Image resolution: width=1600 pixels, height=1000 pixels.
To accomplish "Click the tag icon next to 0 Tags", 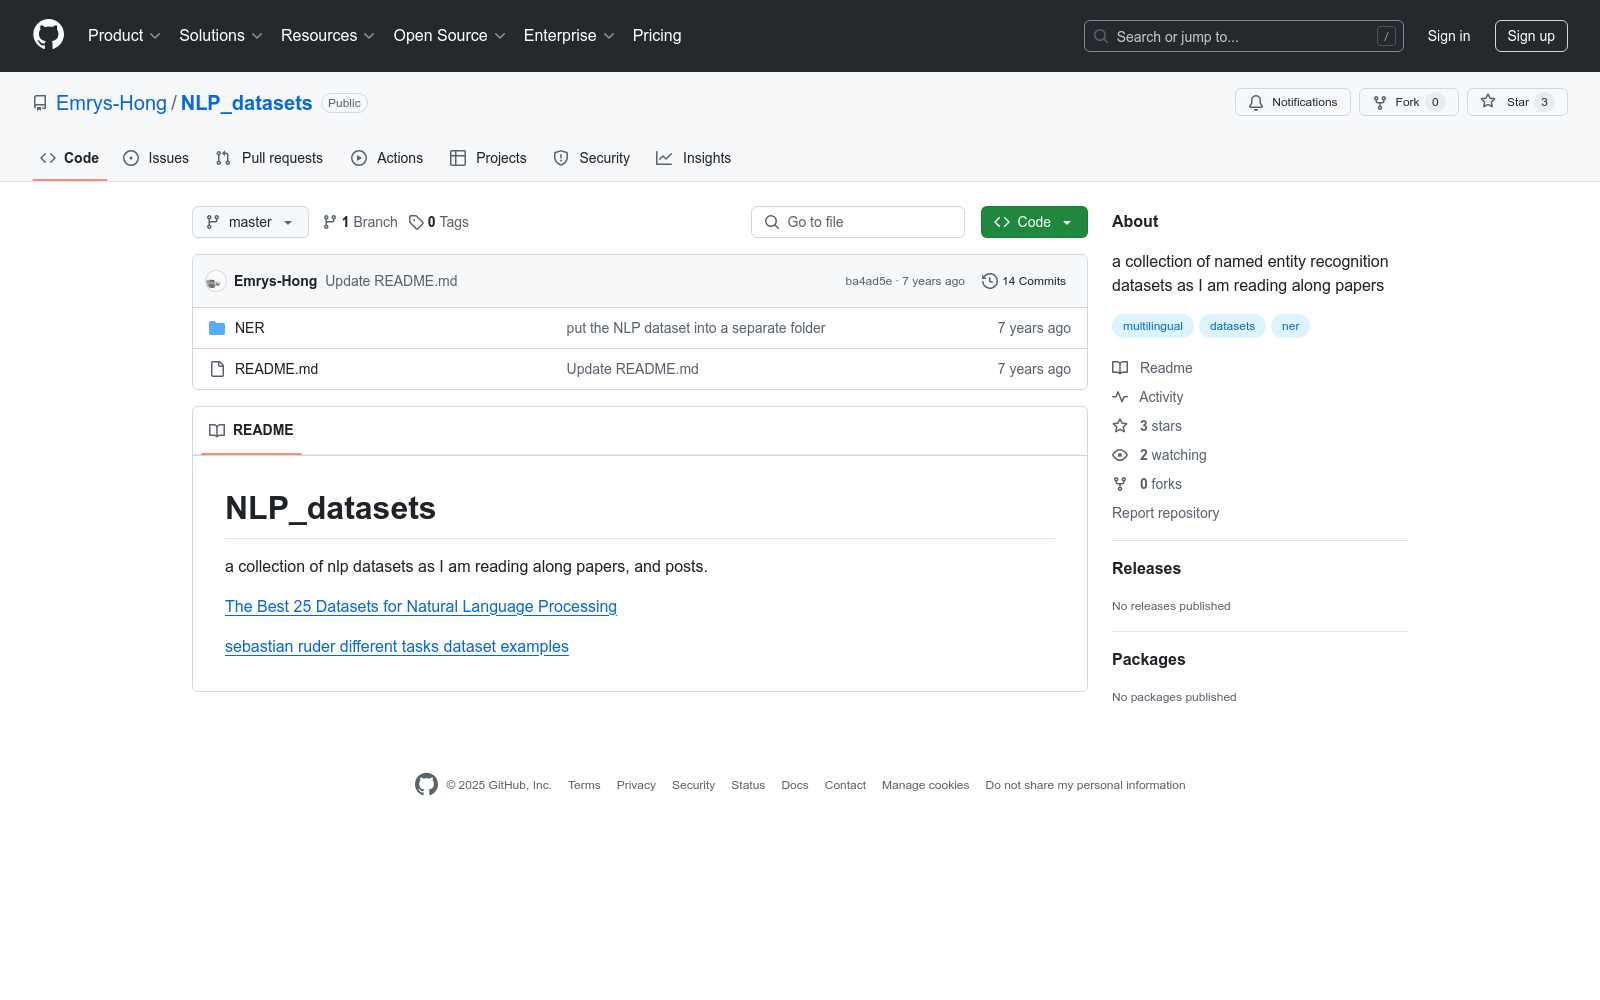I will [x=416, y=222].
